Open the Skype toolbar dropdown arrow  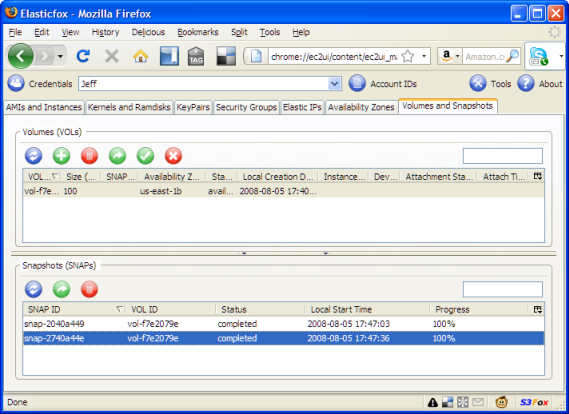561,56
